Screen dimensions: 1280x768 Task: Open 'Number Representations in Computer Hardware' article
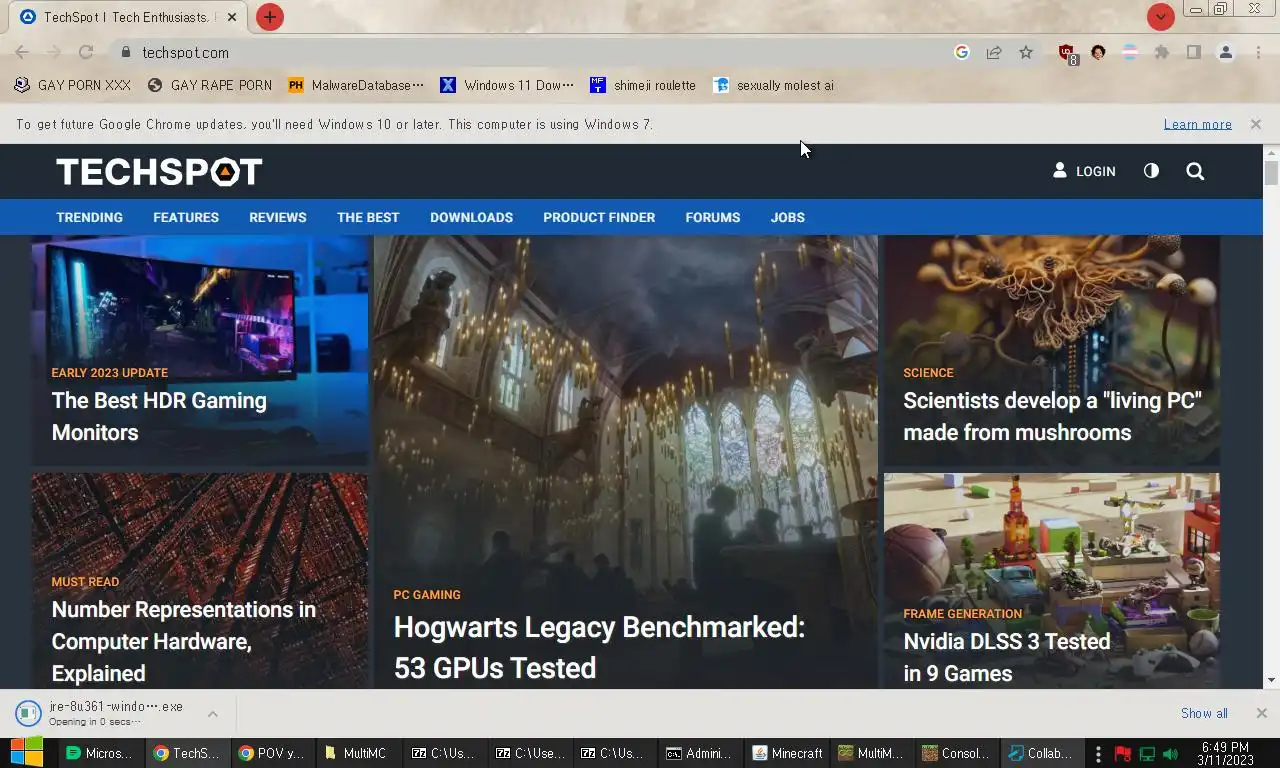[184, 641]
